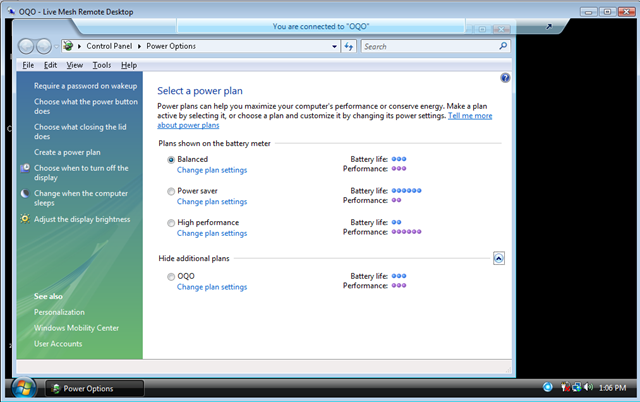The height and width of the screenshot is (402, 640).
Task: Expand the arrow before Control Panel
Action: [x=79, y=46]
